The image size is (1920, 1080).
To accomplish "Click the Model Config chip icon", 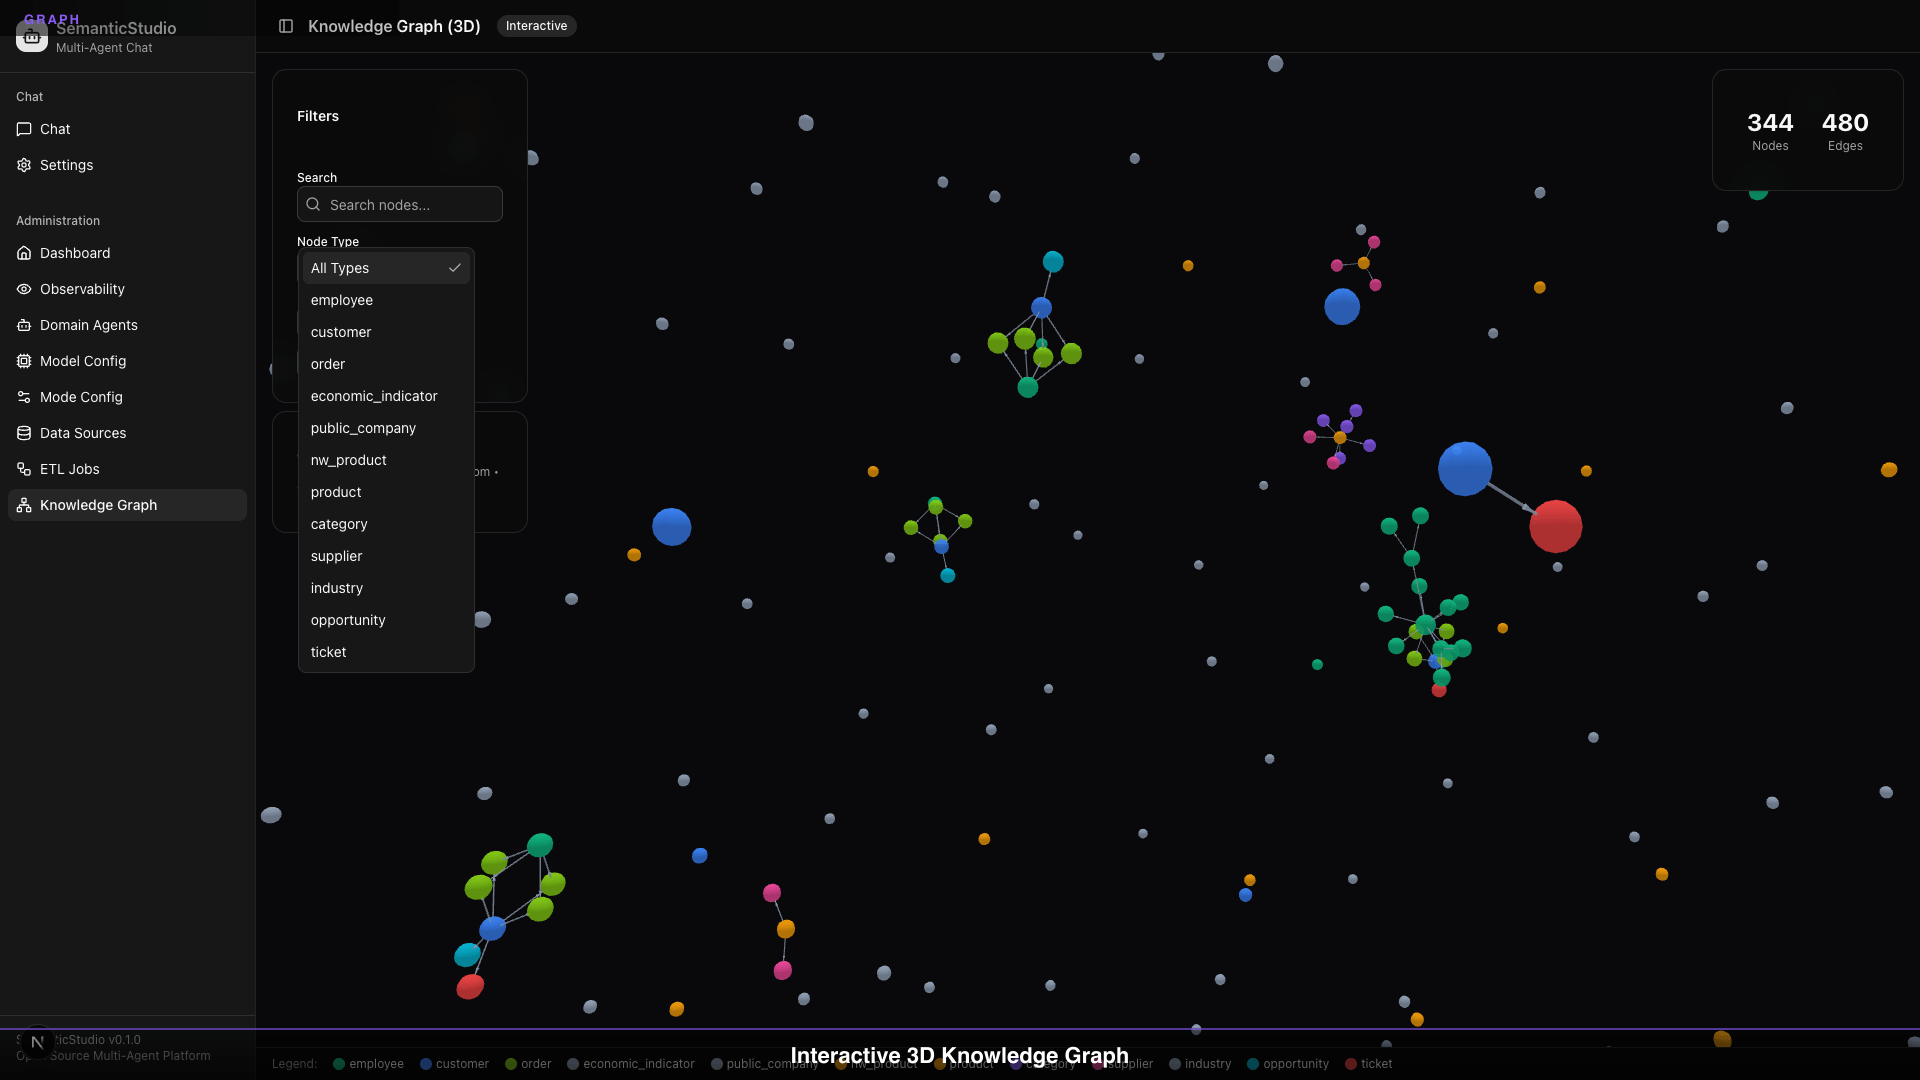I will coord(24,361).
